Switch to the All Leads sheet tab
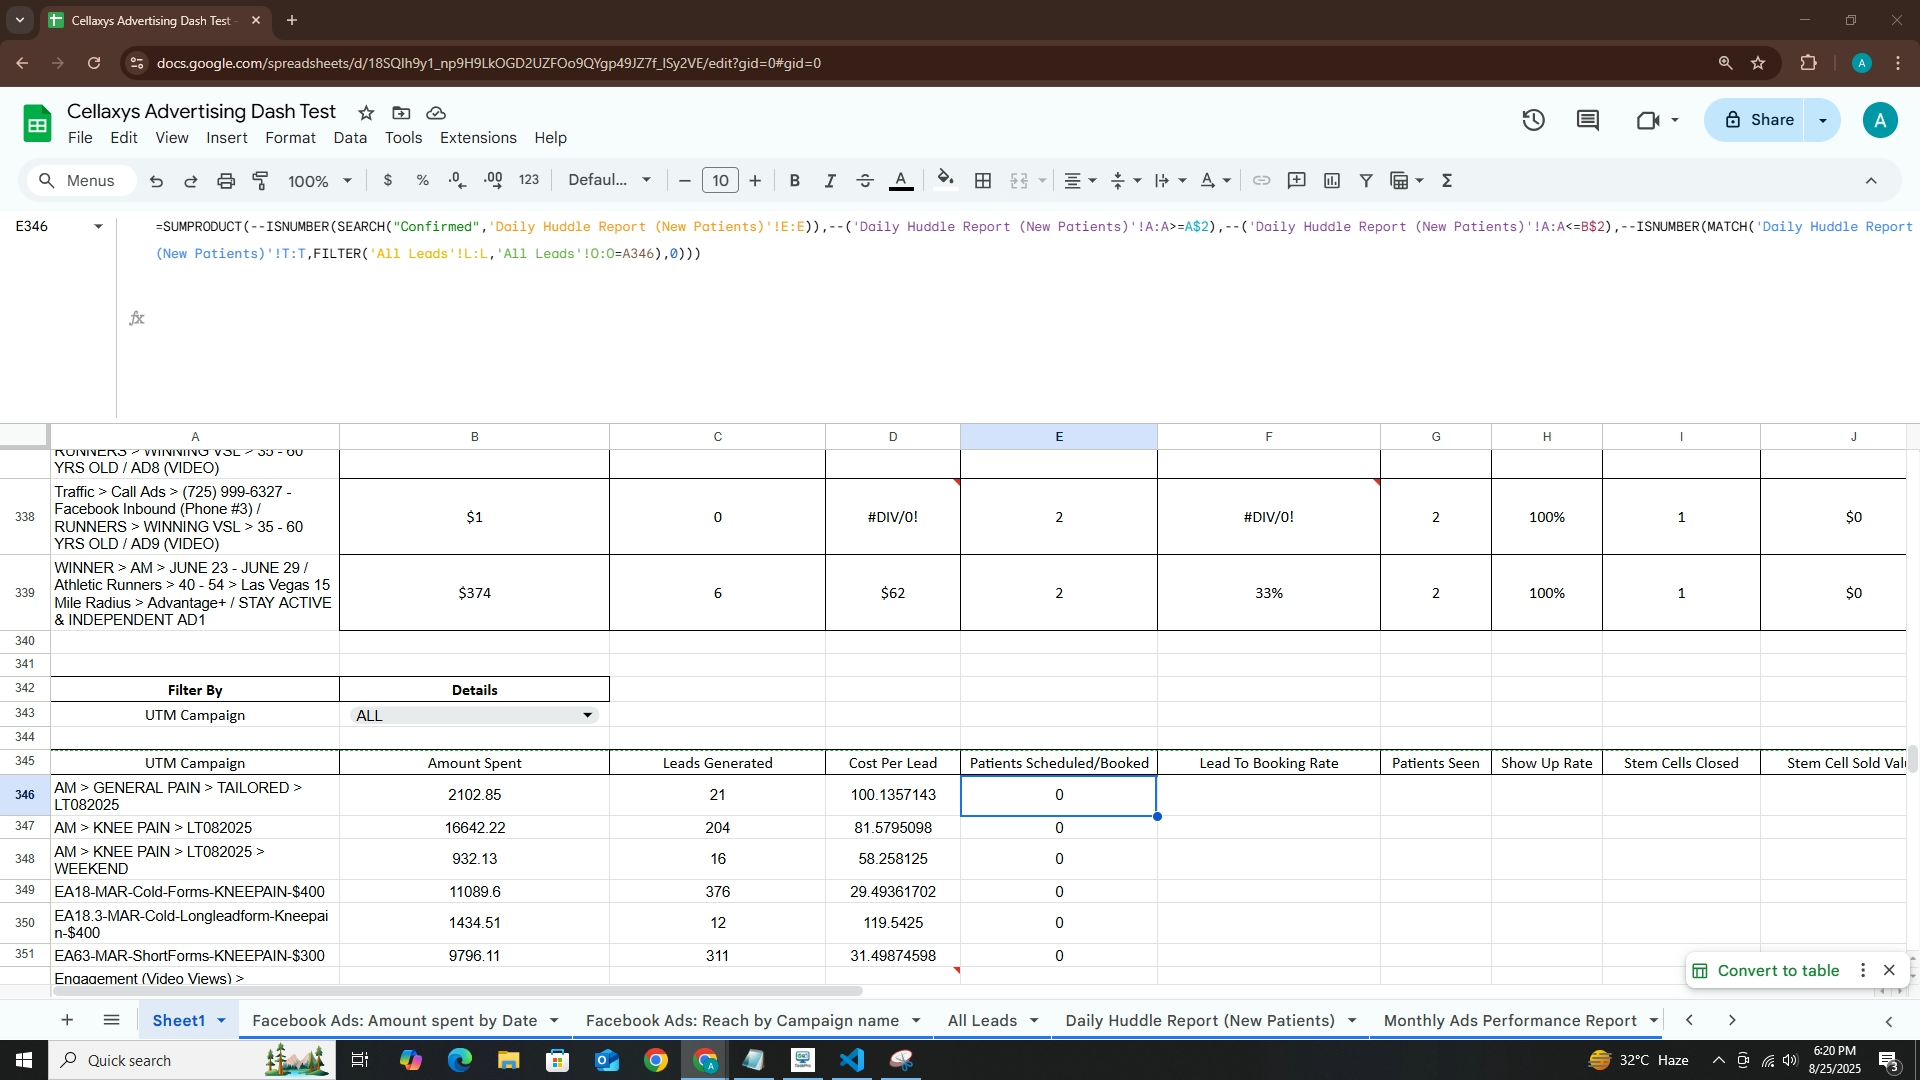The width and height of the screenshot is (1920, 1080). click(x=982, y=1020)
